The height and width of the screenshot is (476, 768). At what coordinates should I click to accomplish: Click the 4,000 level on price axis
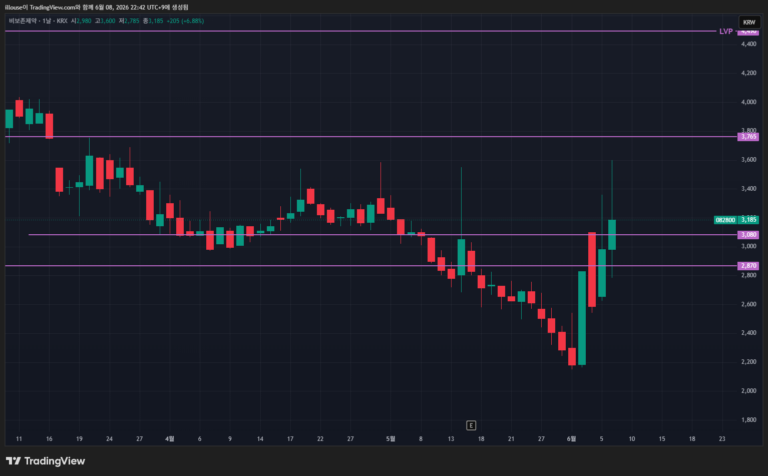(748, 102)
